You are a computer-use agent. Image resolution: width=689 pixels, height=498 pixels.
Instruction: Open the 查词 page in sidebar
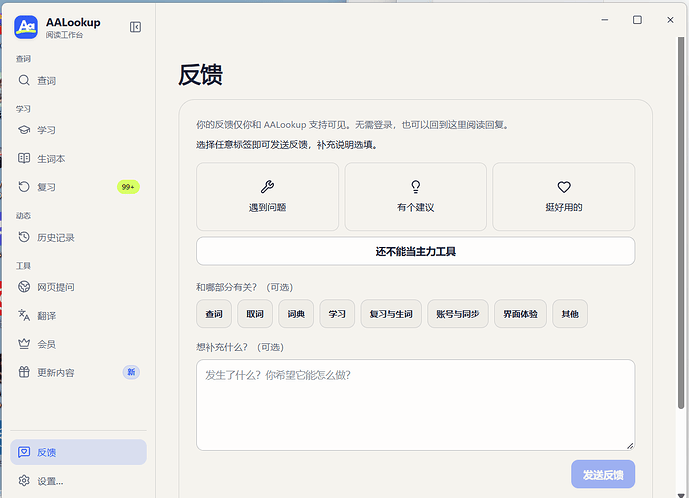pos(78,80)
